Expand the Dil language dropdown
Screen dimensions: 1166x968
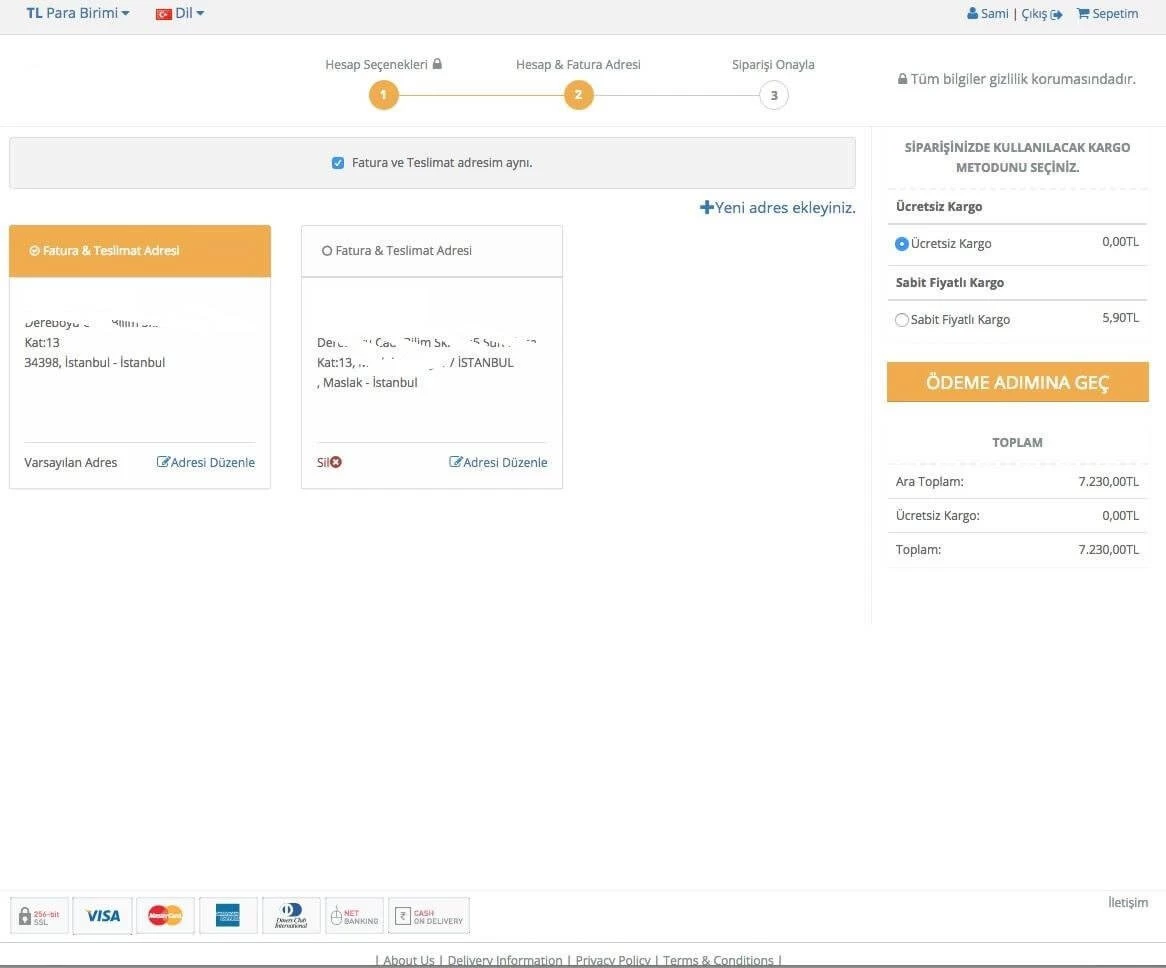(x=180, y=13)
